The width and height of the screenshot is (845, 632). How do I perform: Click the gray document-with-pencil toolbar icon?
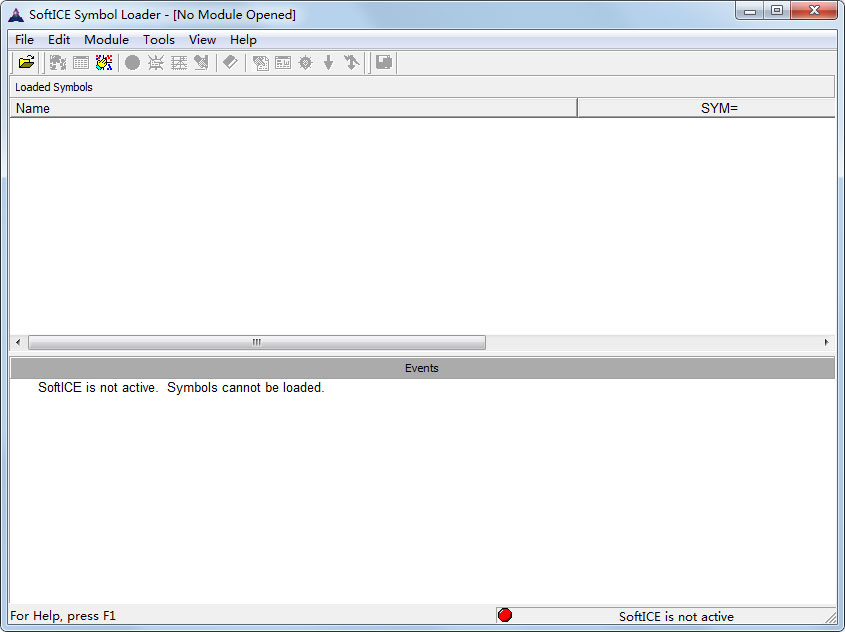(x=260, y=62)
